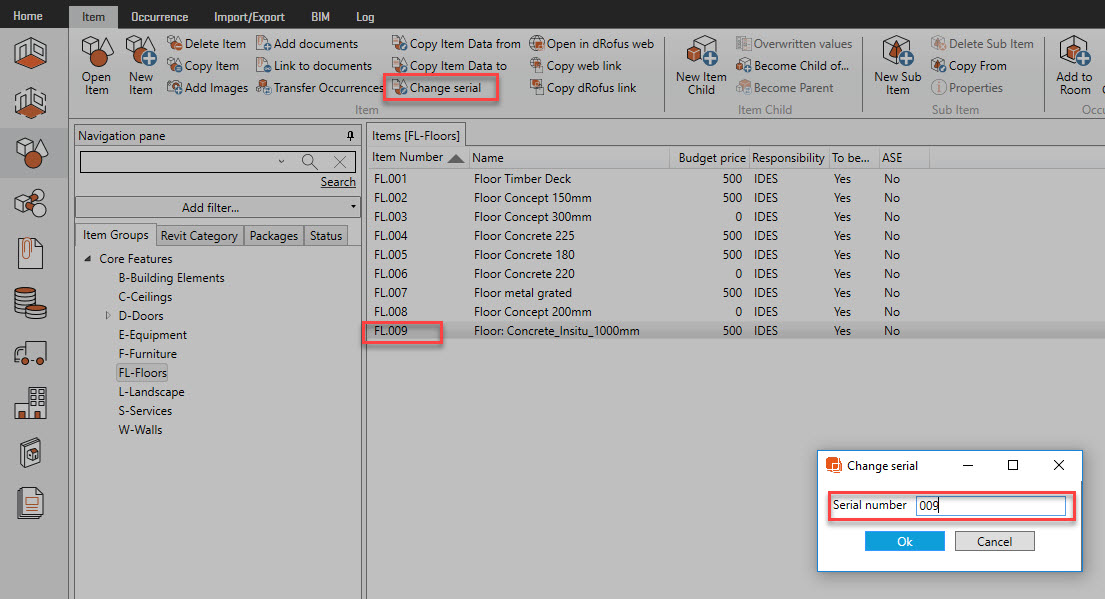Image resolution: width=1105 pixels, height=599 pixels.
Task: Click Open in dRofus web
Action: [x=591, y=44]
